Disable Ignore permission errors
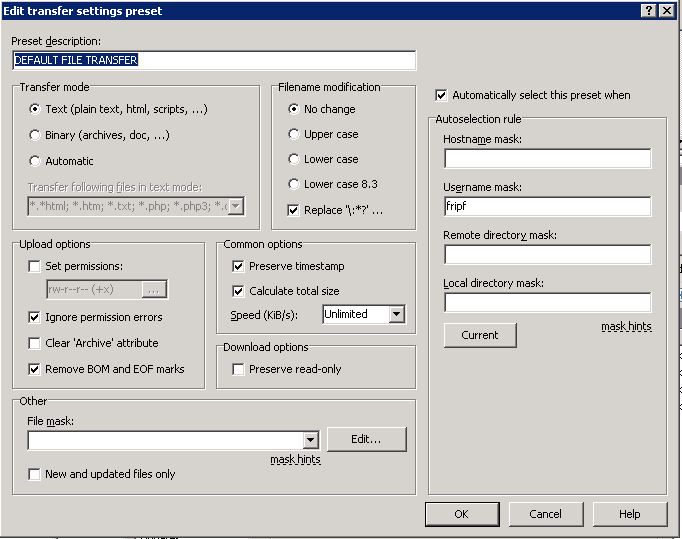 35,318
